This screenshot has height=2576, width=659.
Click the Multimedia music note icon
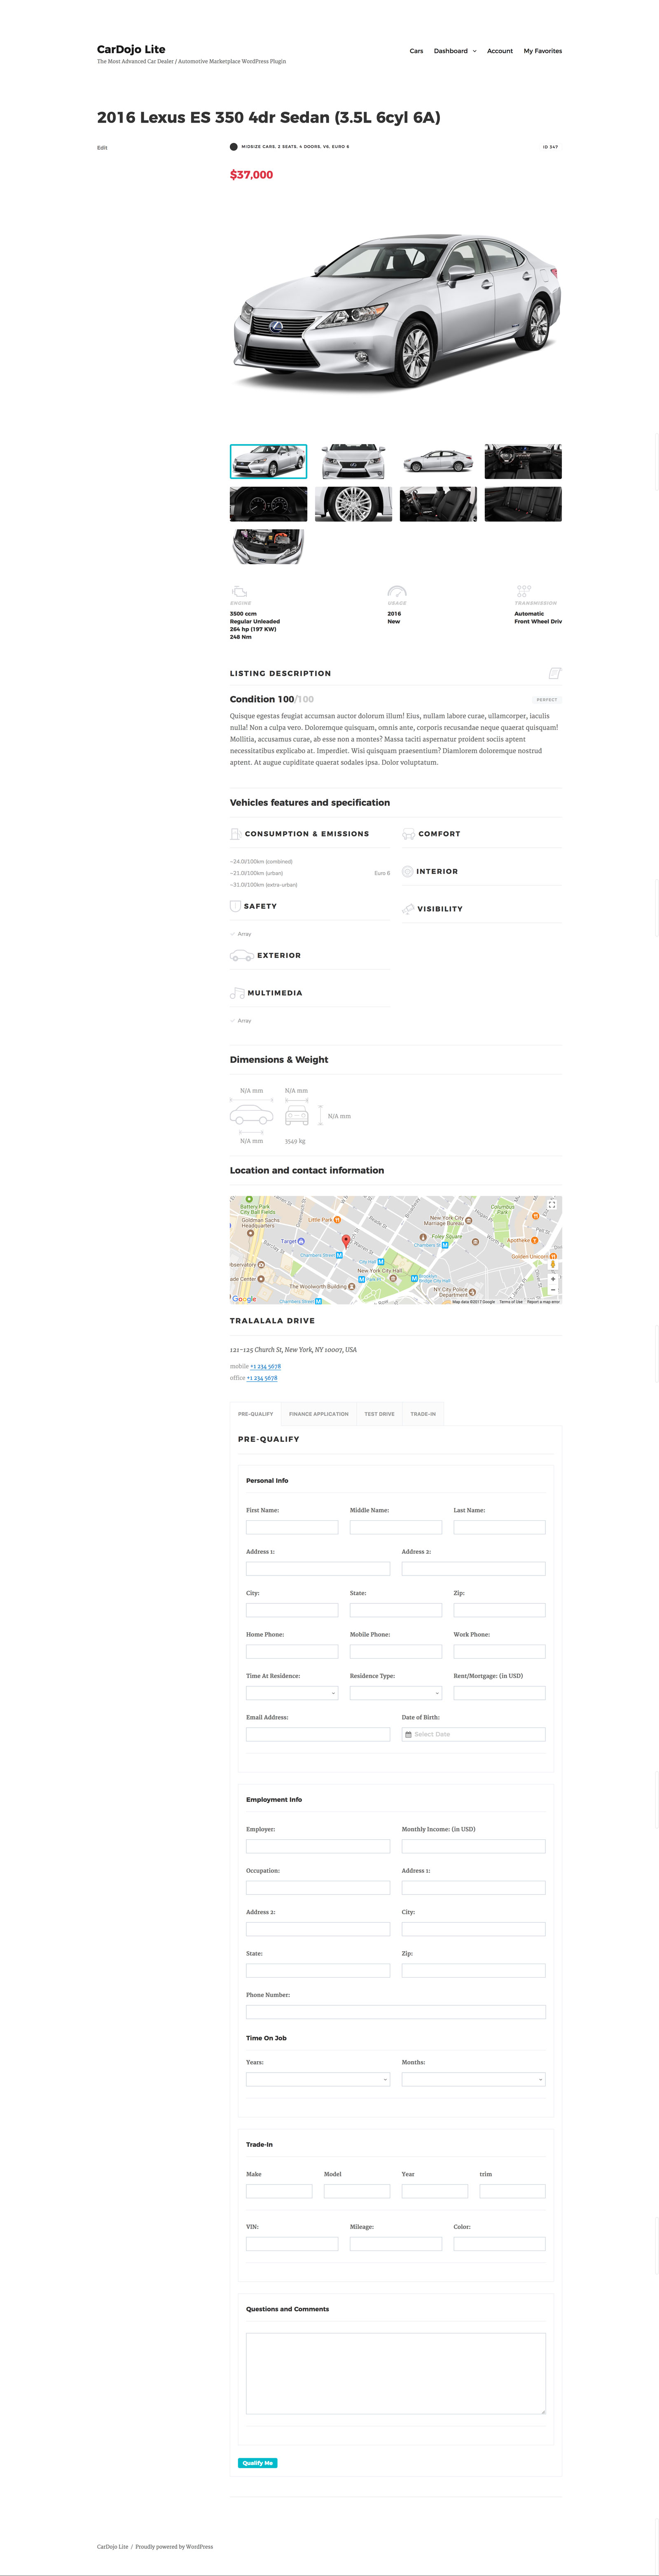[237, 993]
